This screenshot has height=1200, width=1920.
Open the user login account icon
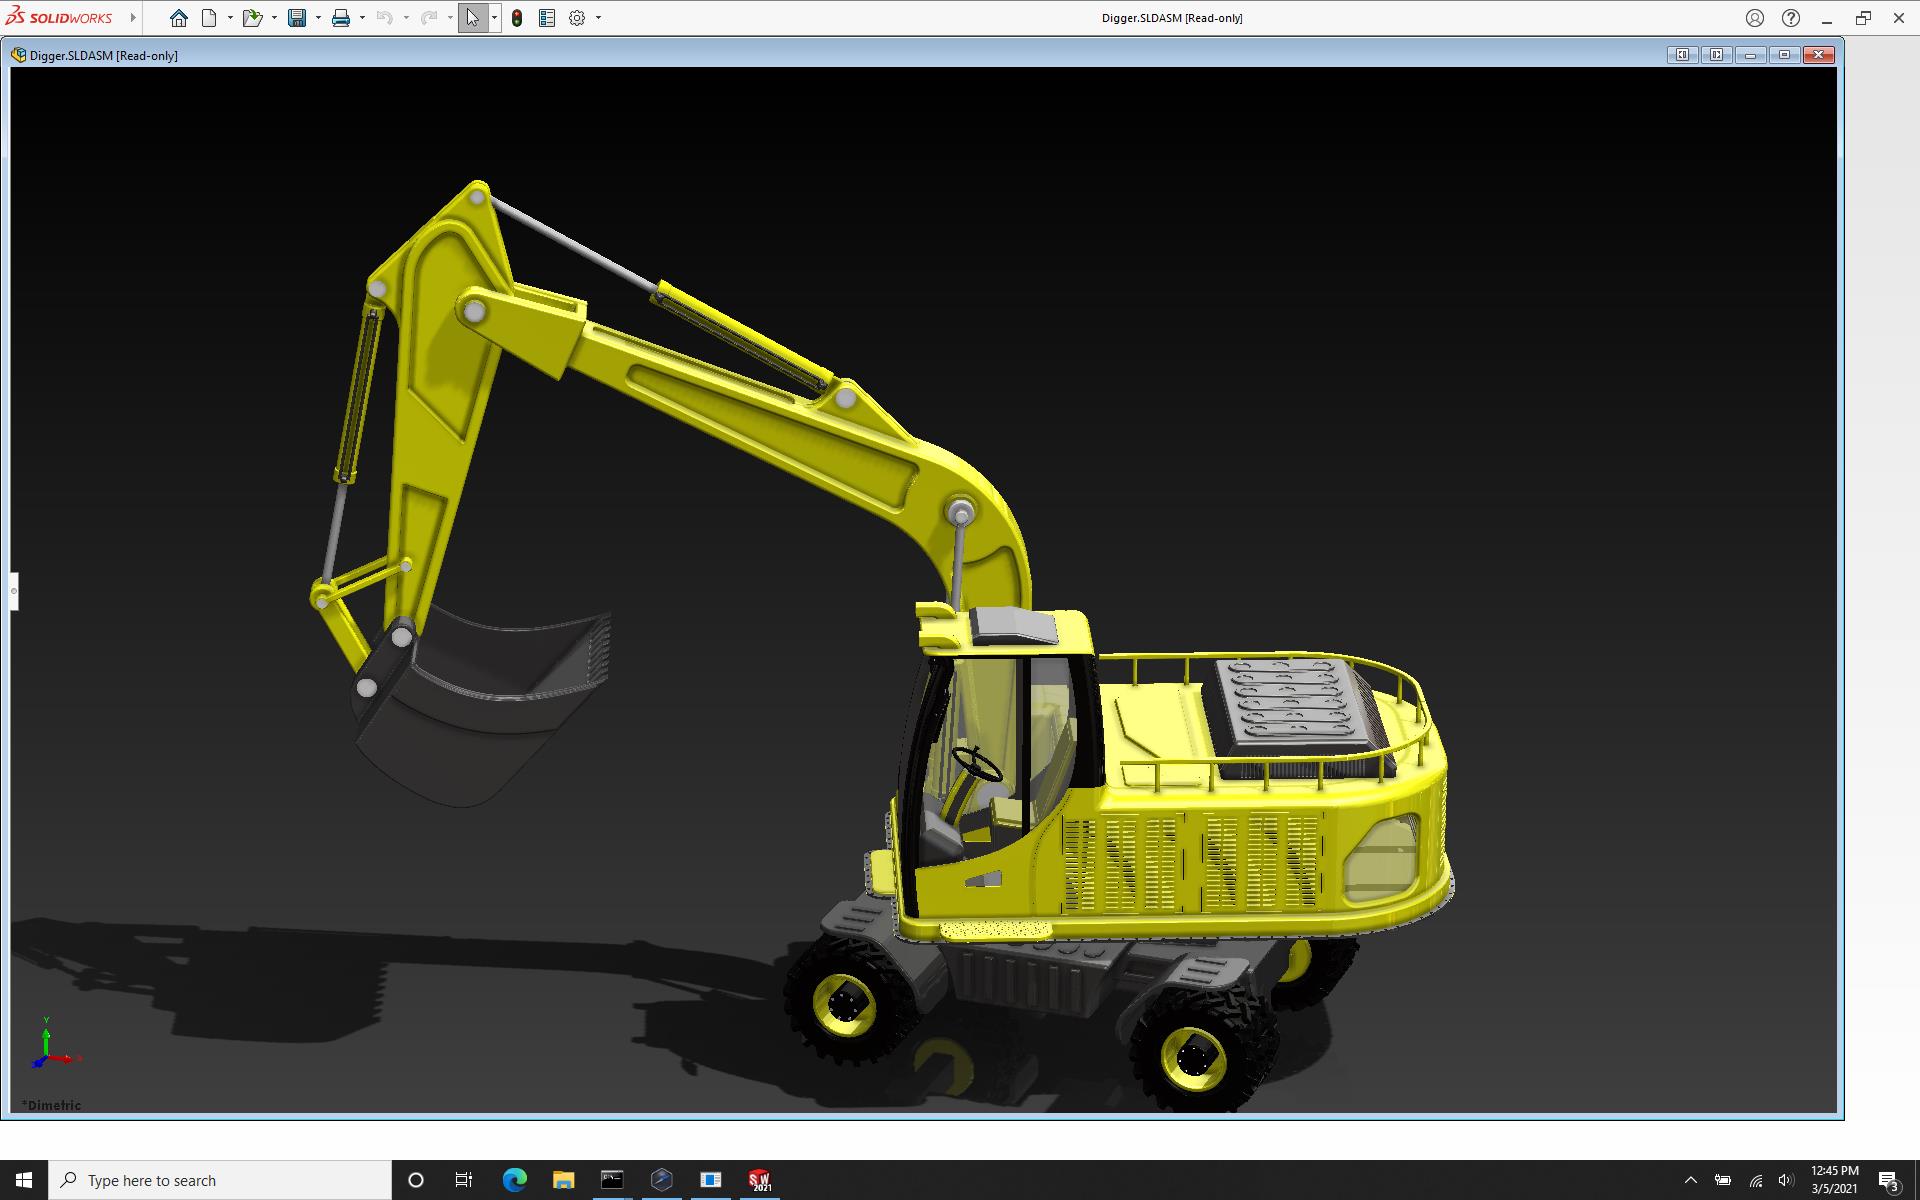[1755, 18]
